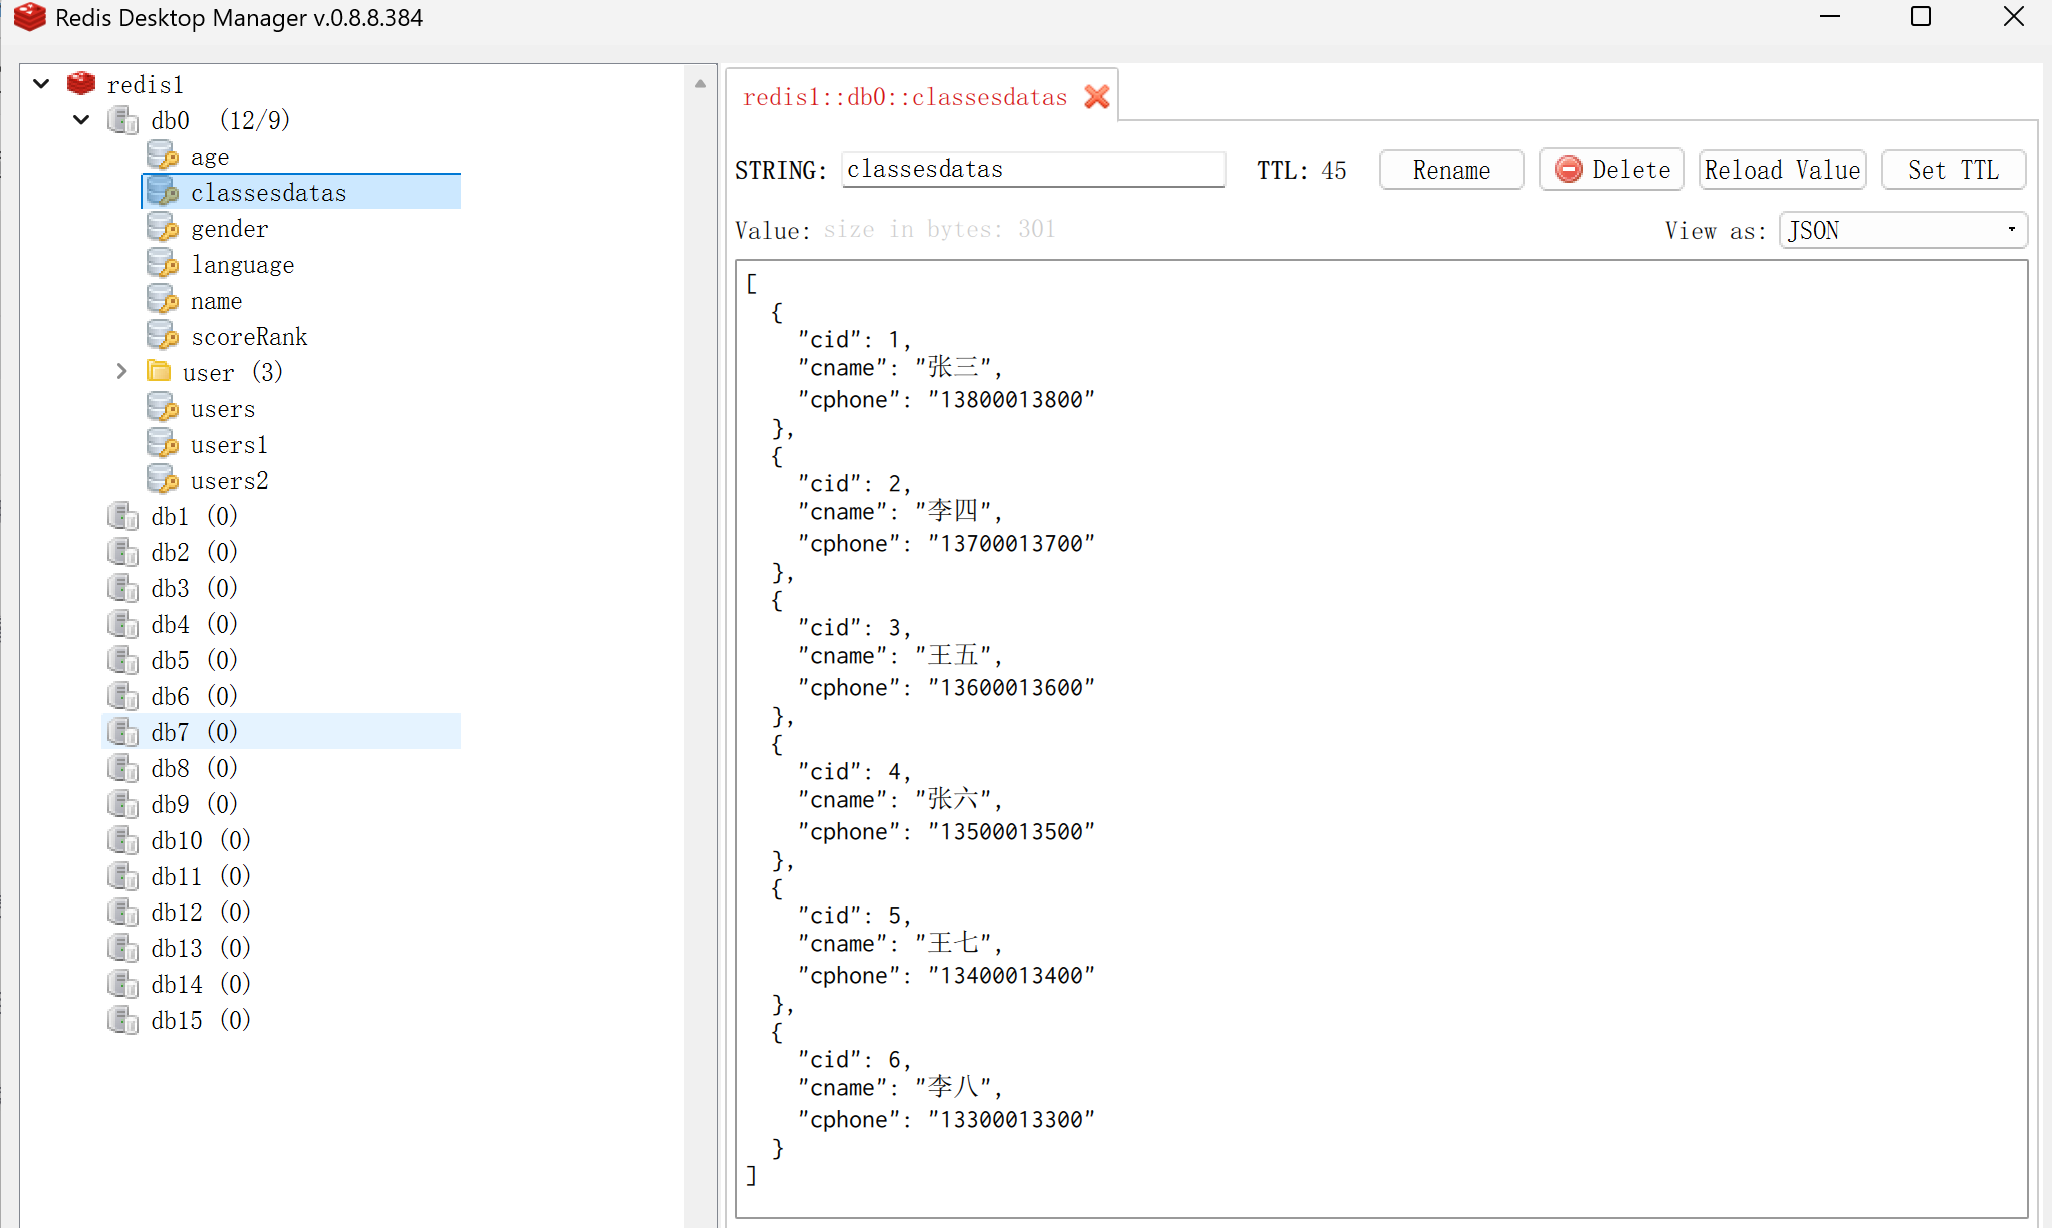Click the db0 database icon
2052x1228 pixels.
click(123, 120)
